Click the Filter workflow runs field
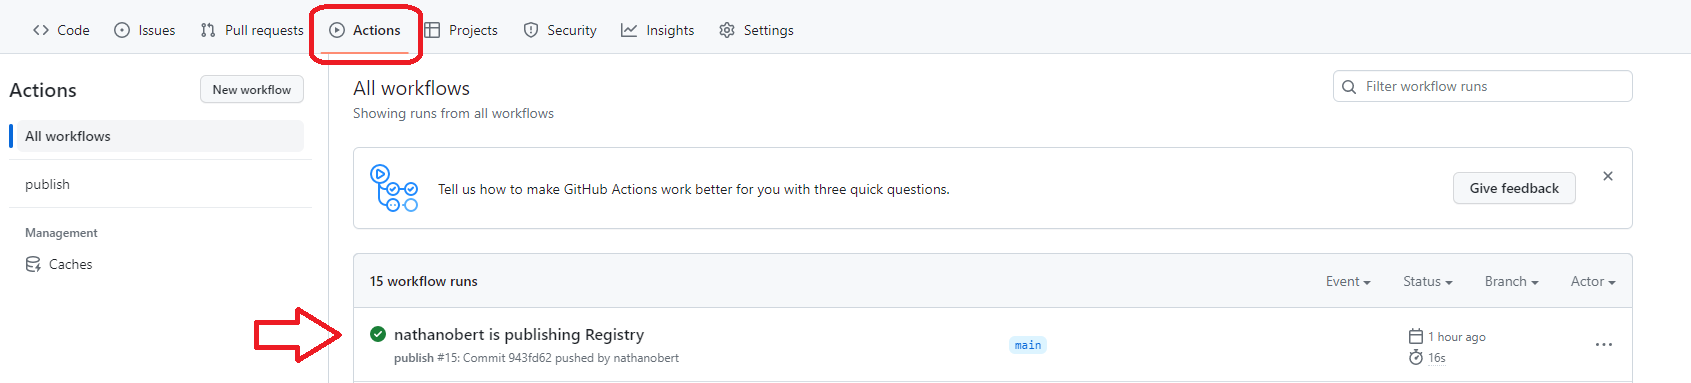Viewport: 1691px width, 383px height. coord(1482,86)
